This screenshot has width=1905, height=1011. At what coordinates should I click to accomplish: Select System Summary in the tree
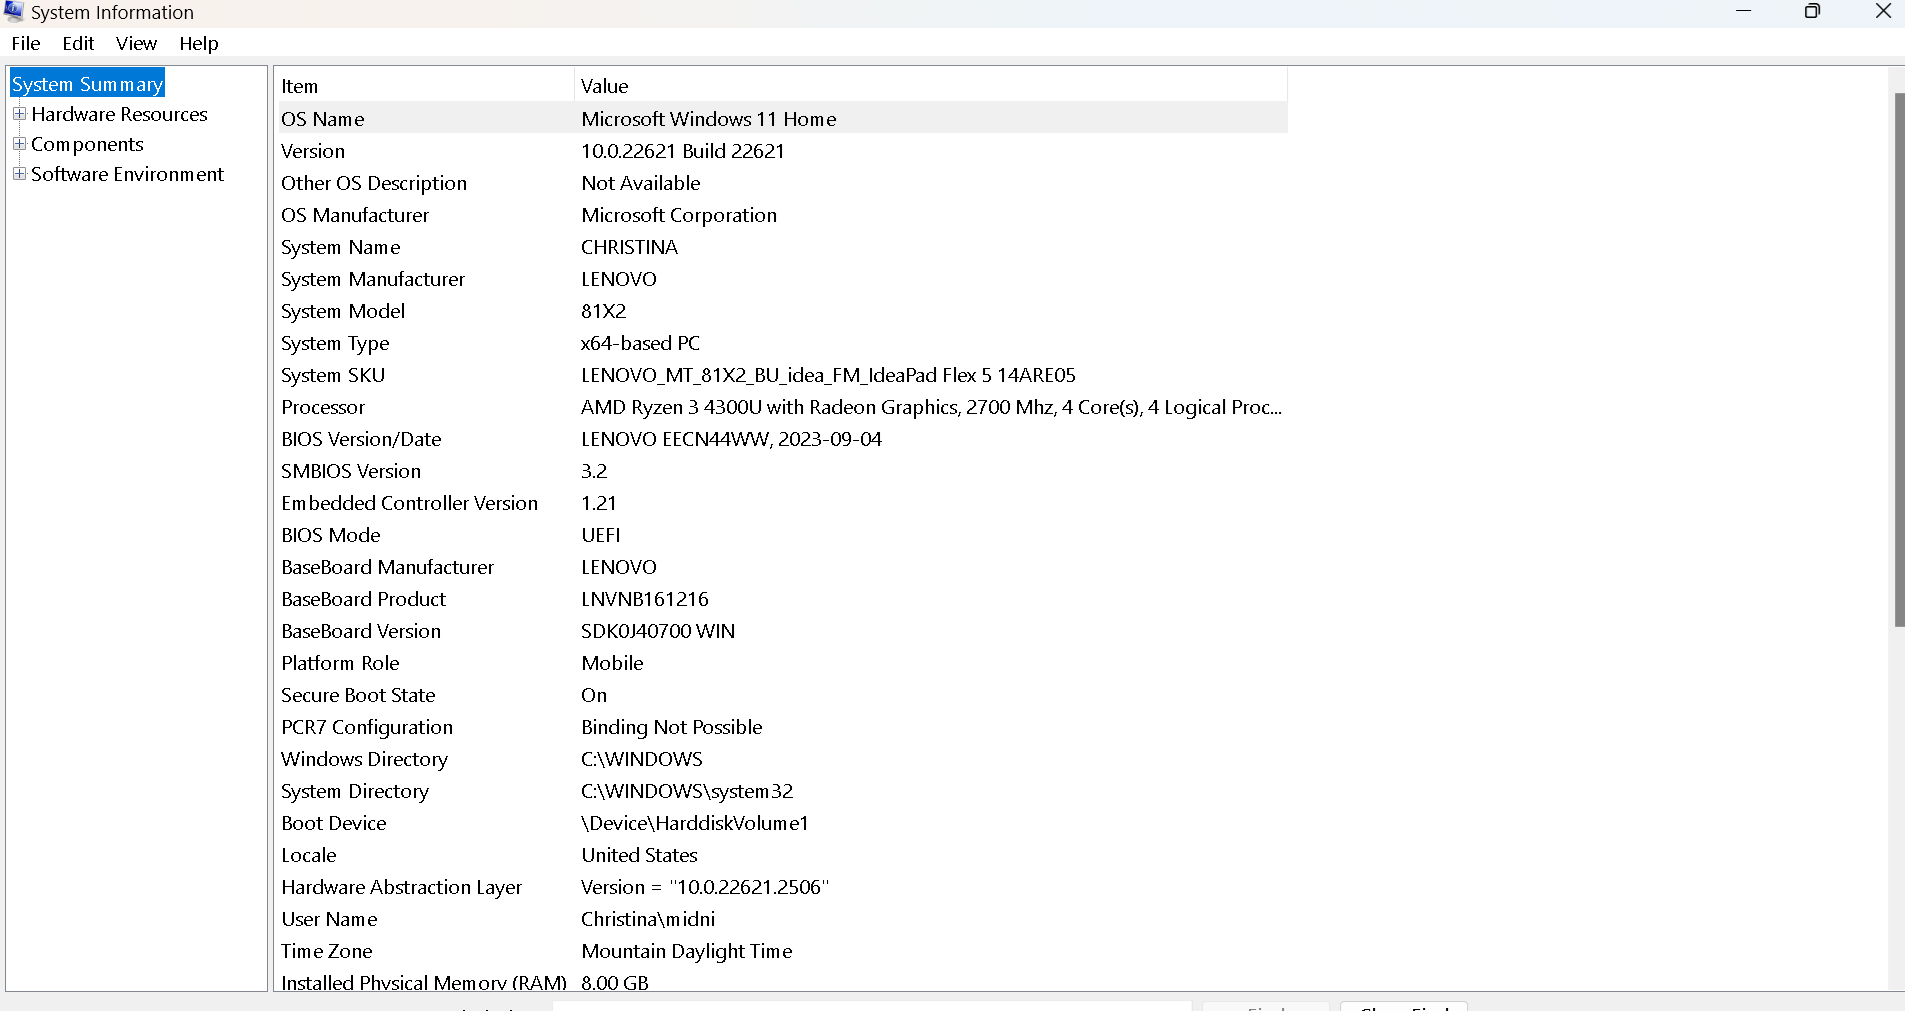pyautogui.click(x=88, y=84)
